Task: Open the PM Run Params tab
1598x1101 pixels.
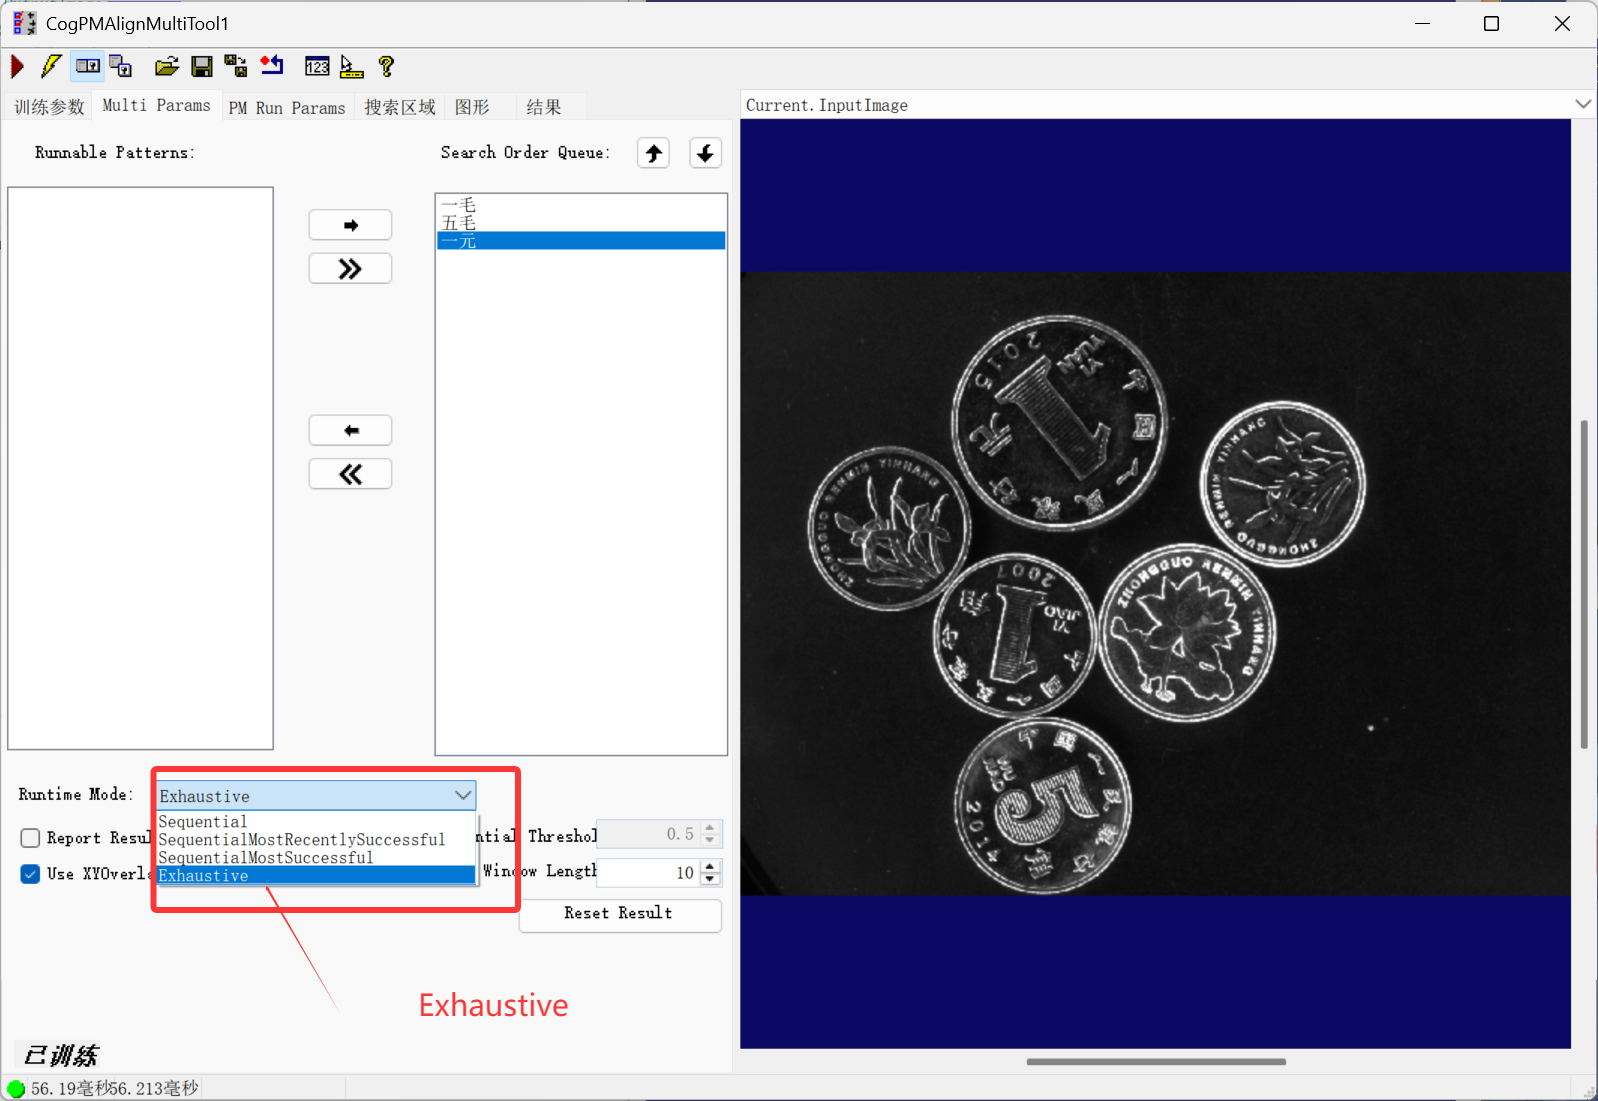Action: [x=287, y=107]
